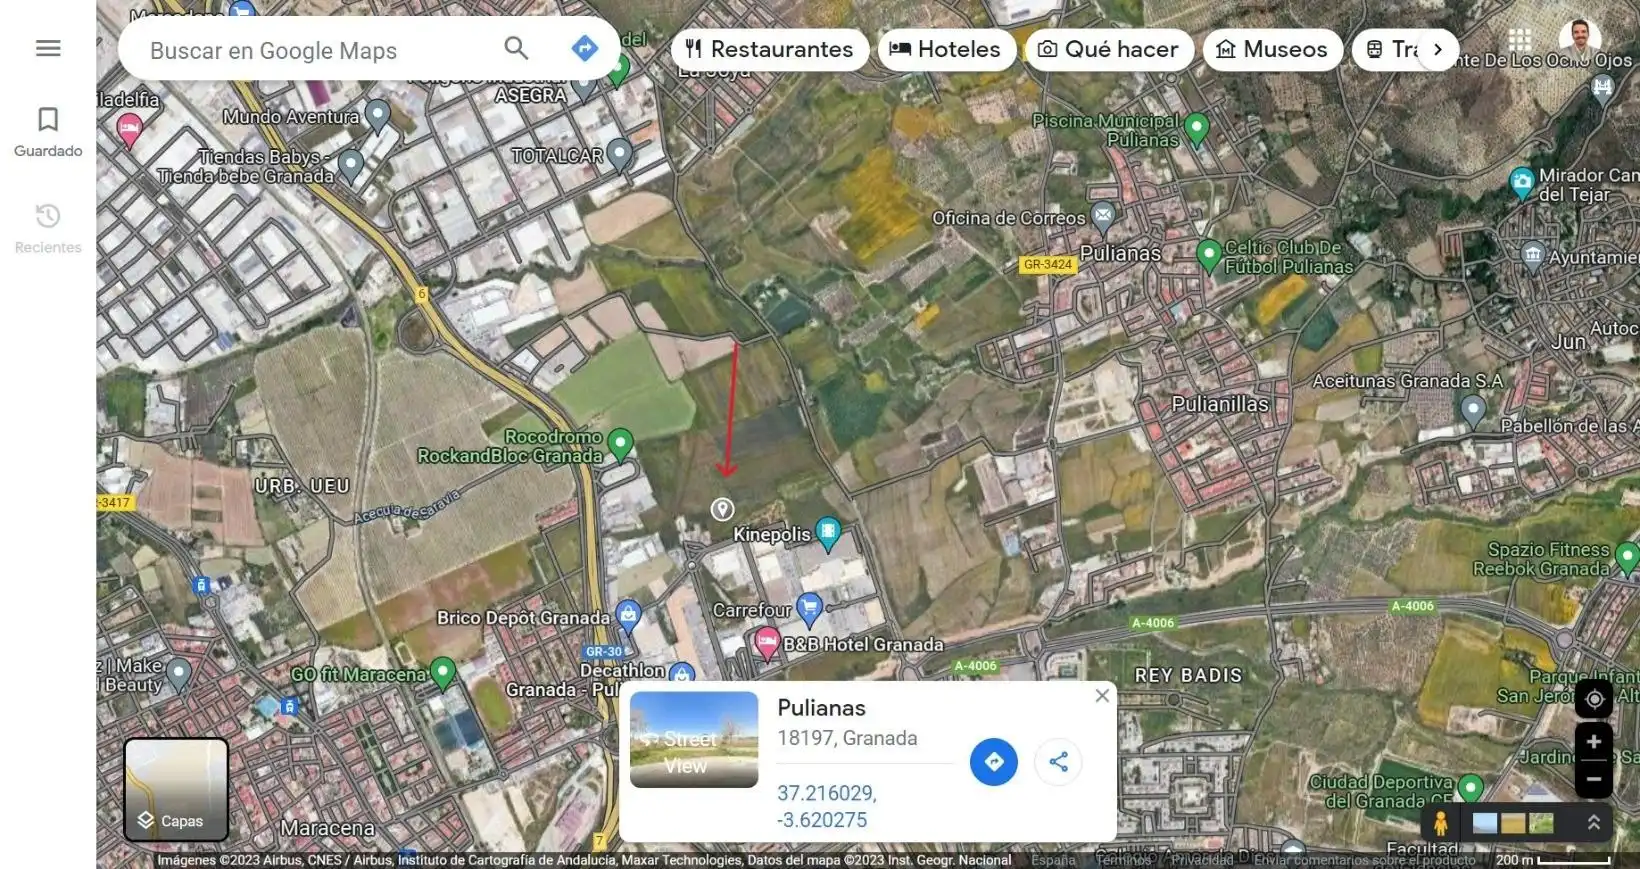Open the Celtic Club De Fútbol Pulianas marker
Viewport: 1640px width, 869px height.
(x=1209, y=255)
